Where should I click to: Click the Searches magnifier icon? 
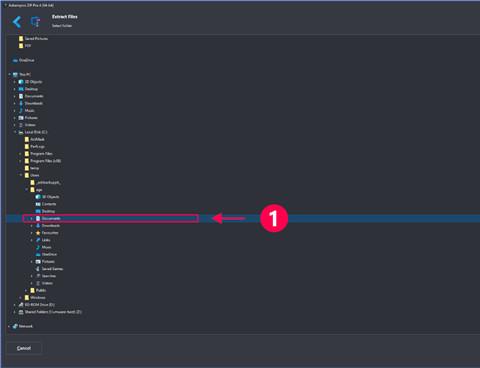38,276
